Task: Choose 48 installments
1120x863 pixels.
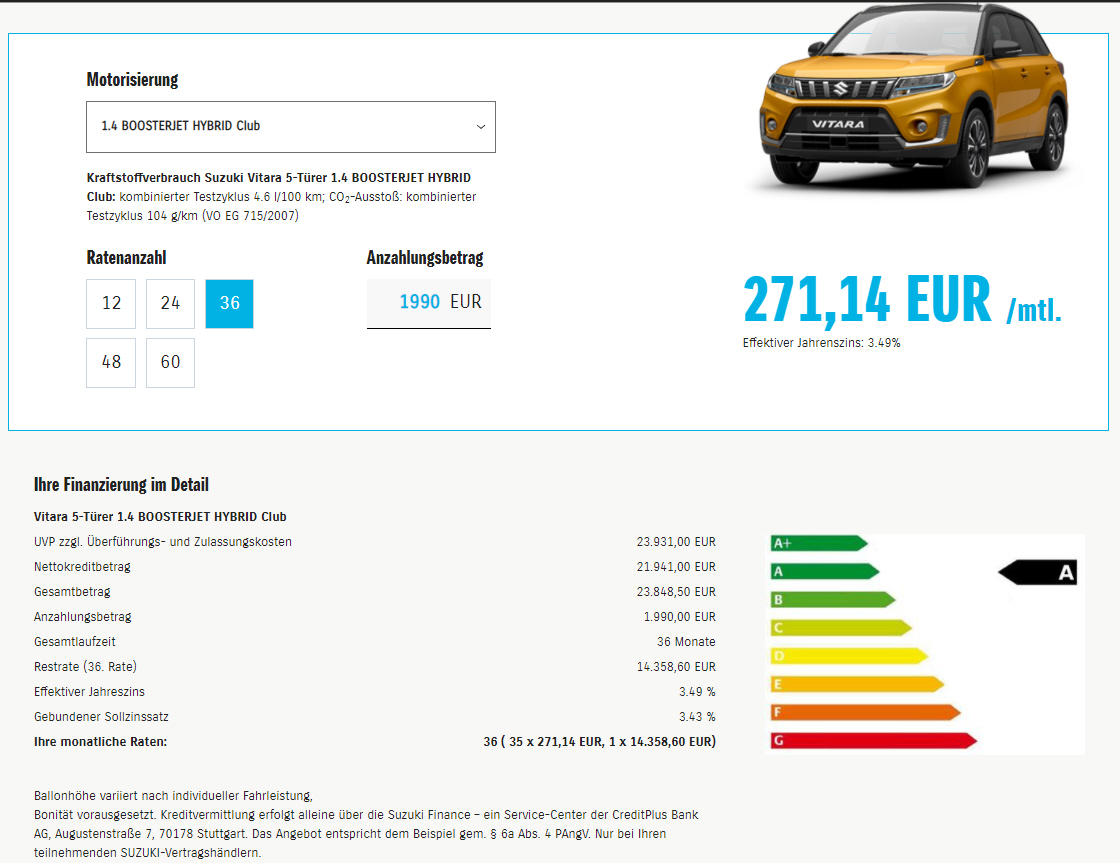Action: point(111,363)
